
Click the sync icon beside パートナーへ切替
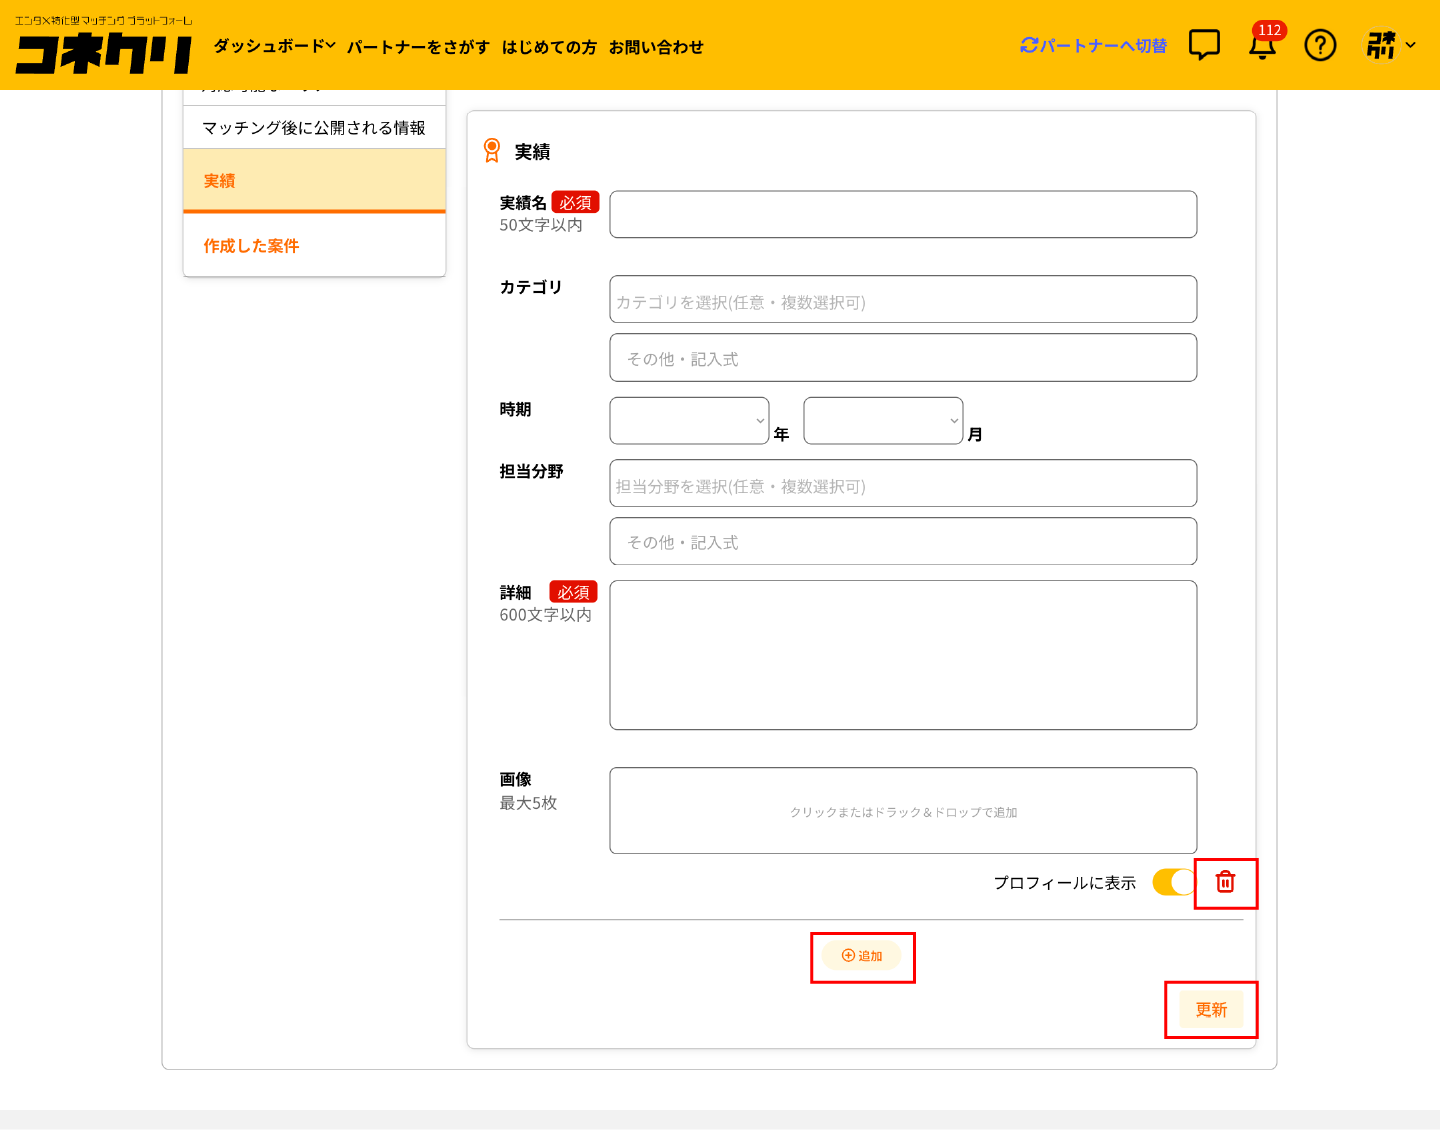(x=1029, y=46)
